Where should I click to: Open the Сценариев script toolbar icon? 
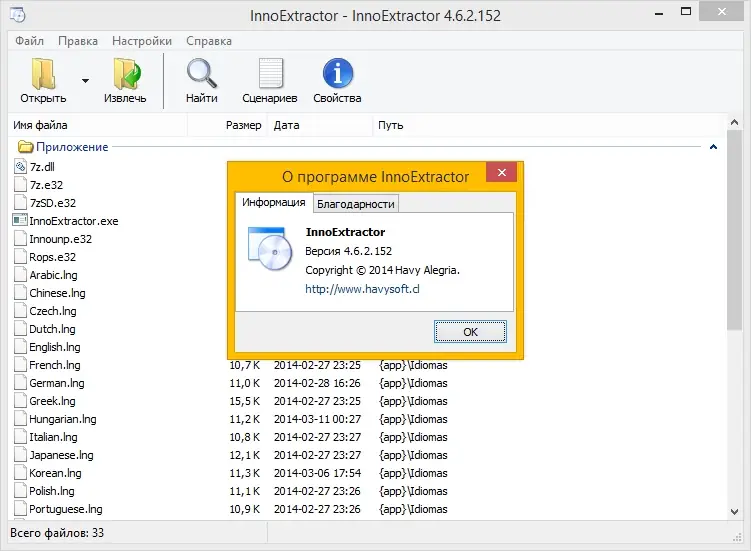[x=271, y=73]
